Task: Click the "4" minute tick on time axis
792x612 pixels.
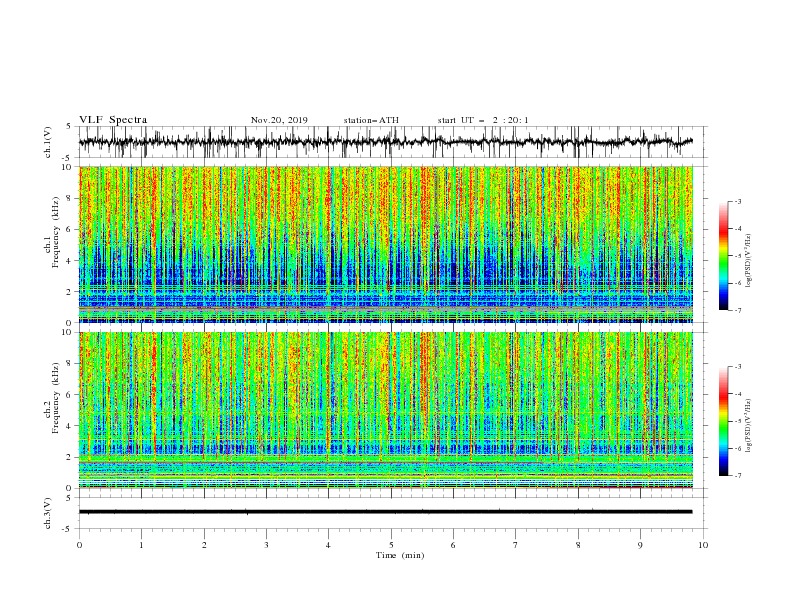Action: click(328, 545)
